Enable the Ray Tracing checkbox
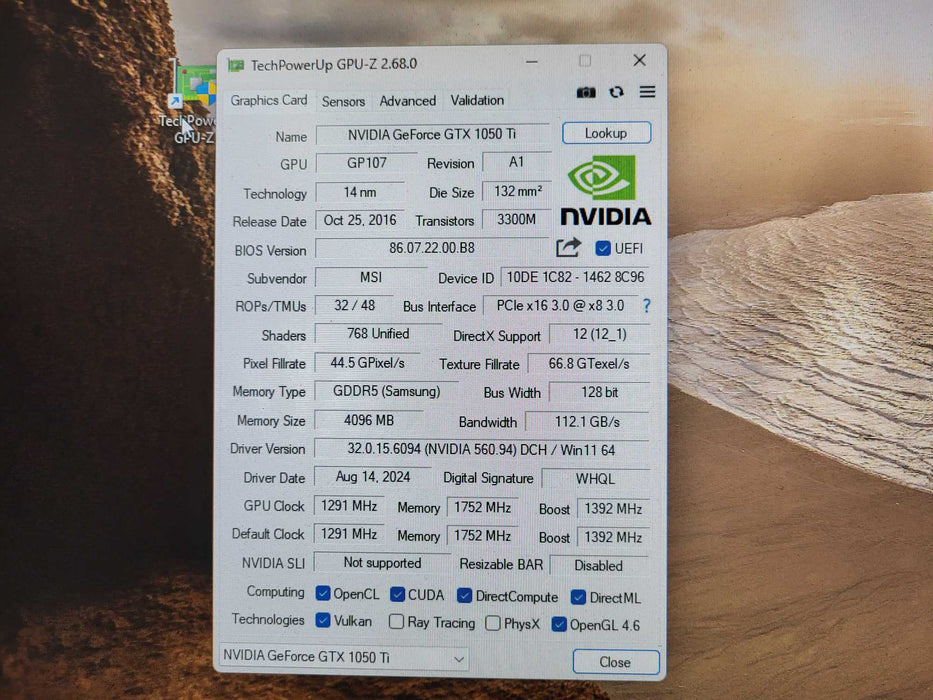This screenshot has width=933, height=700. [x=396, y=622]
